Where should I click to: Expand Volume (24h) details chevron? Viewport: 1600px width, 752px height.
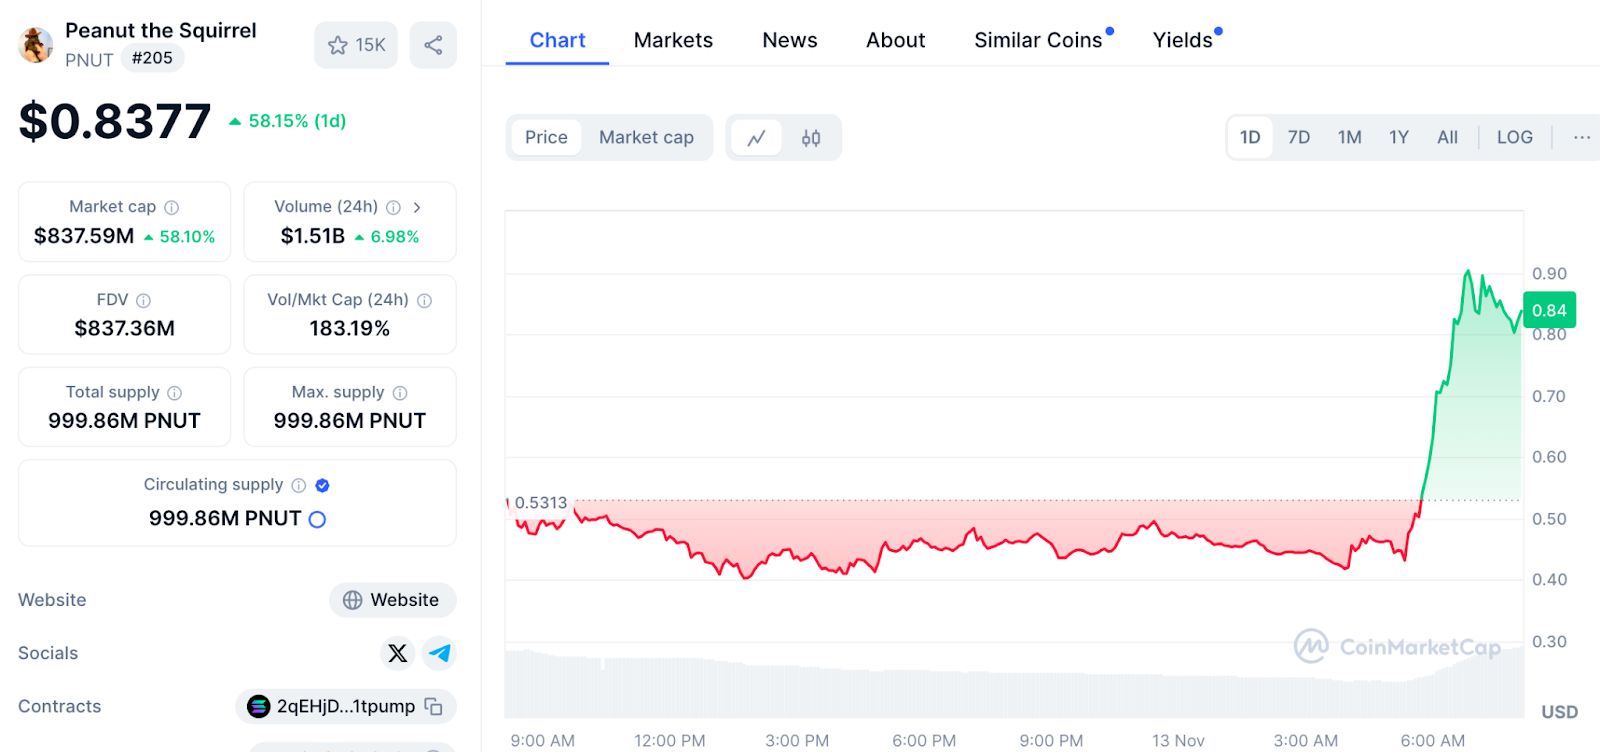[417, 207]
